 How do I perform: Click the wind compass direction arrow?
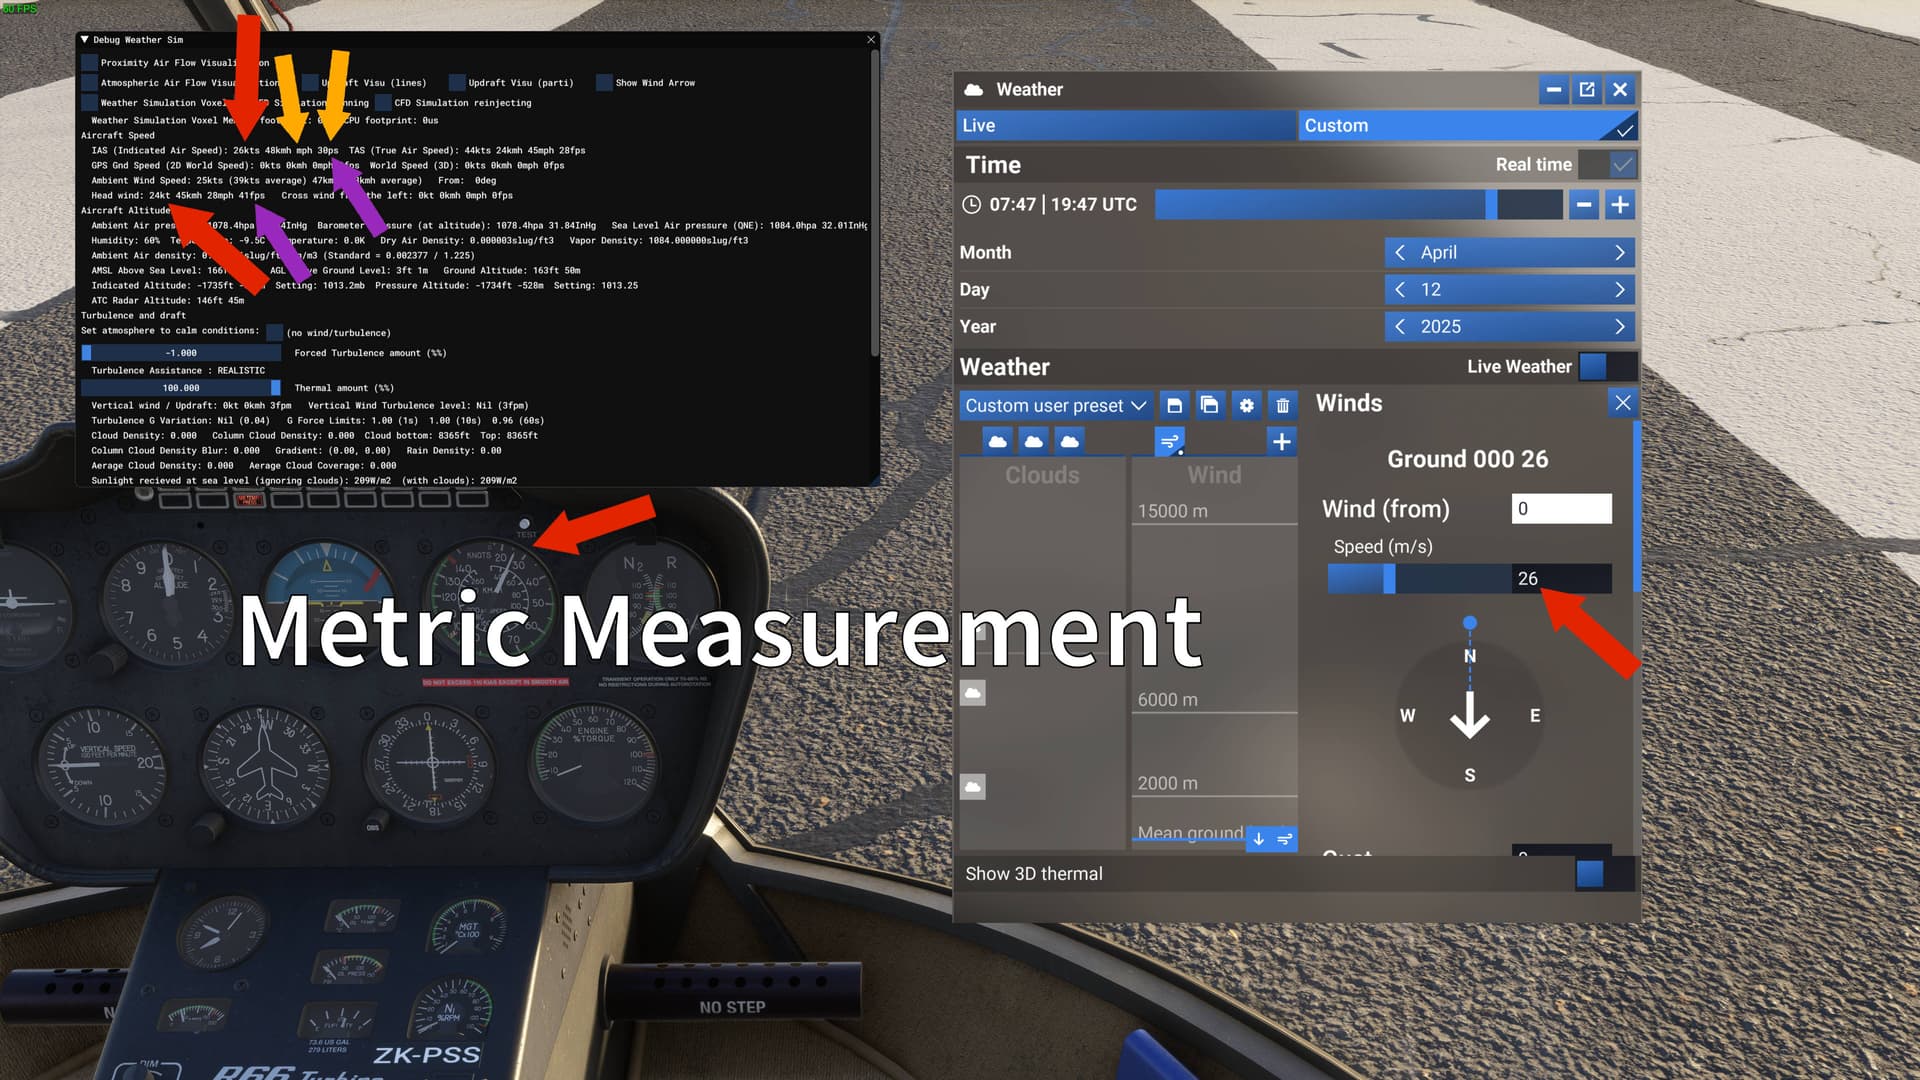[x=1469, y=714]
